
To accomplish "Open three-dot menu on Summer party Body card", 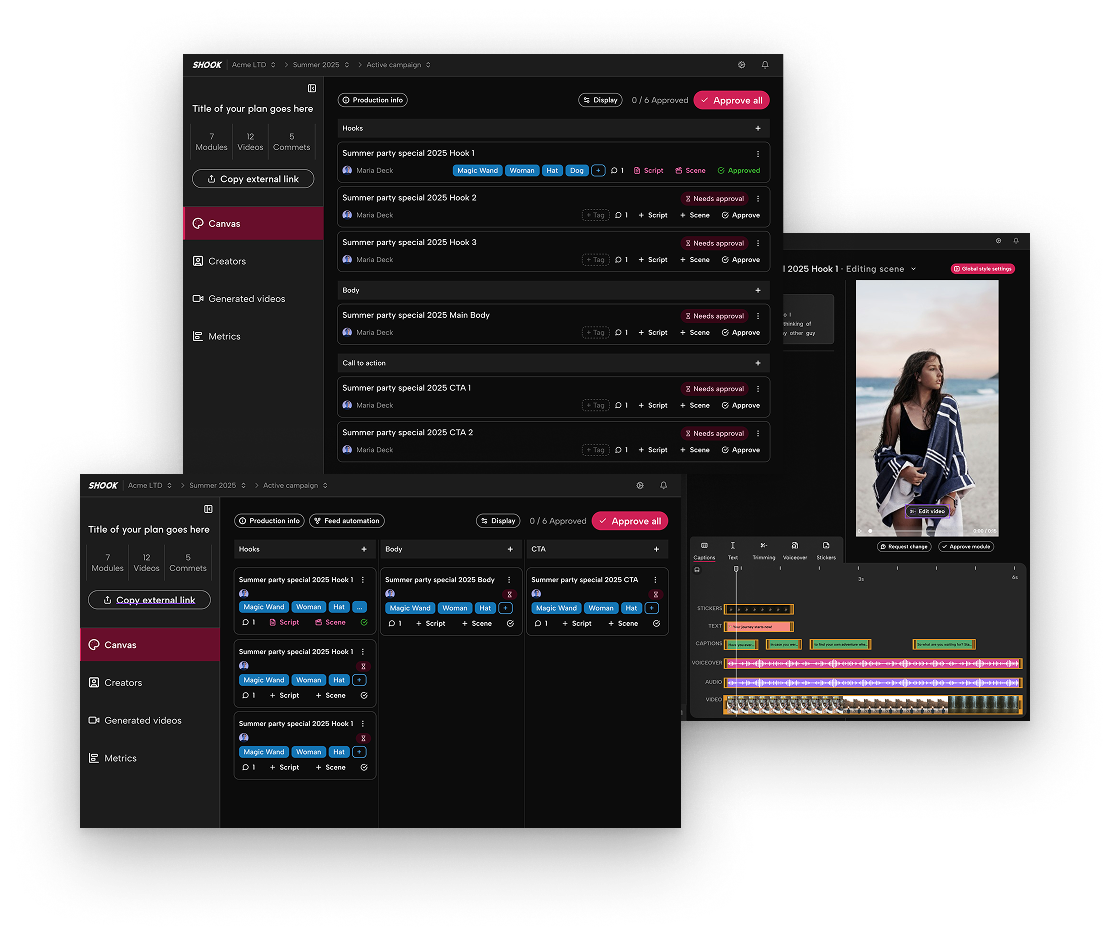I will [509, 580].
